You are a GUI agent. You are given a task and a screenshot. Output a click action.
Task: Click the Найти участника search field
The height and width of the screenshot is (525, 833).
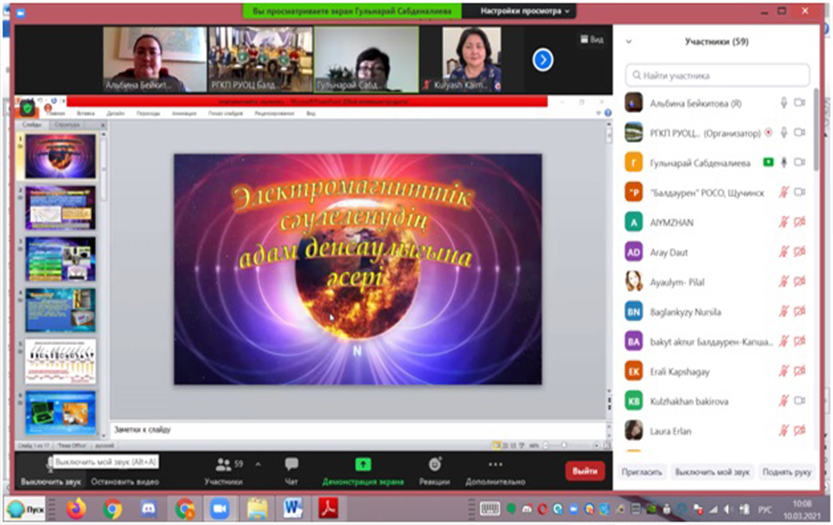pyautogui.click(x=717, y=75)
